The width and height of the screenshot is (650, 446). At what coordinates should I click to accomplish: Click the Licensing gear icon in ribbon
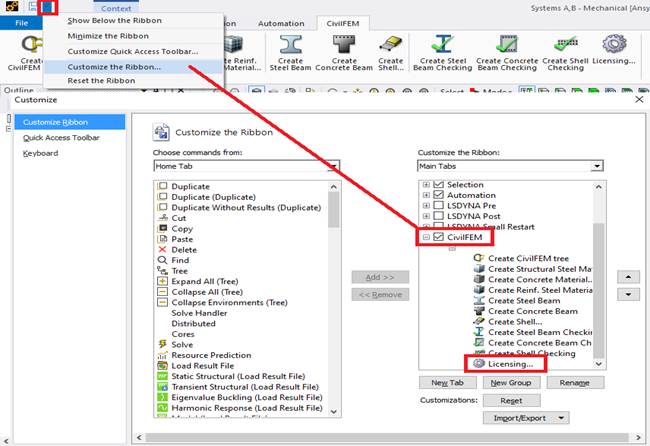point(614,44)
